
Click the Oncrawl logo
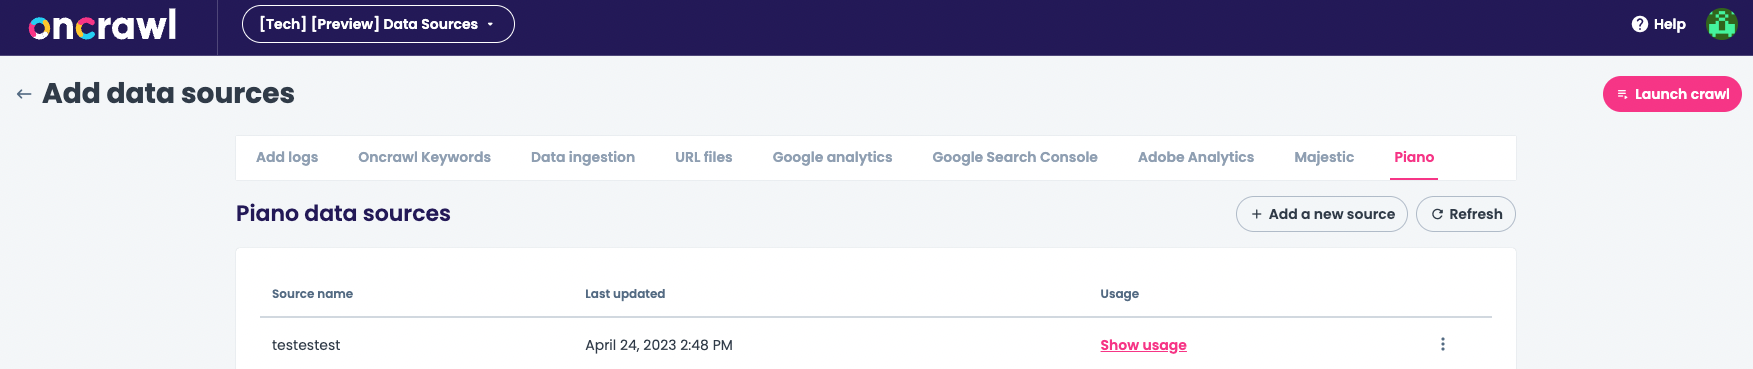point(103,24)
